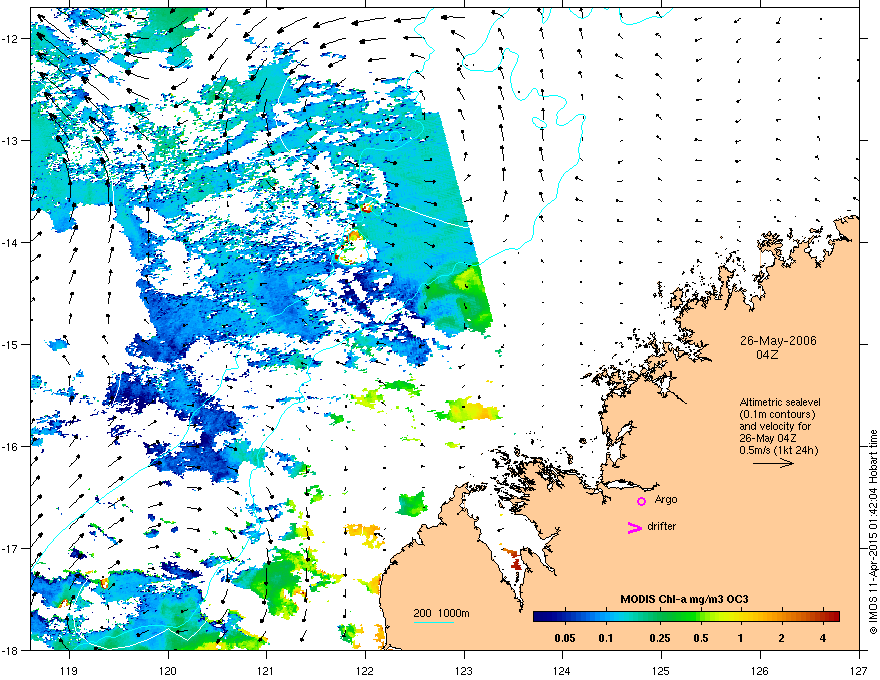Click the Chl-a color bar at 4
Image resolution: width=880 pixels, height=680 pixels.
click(x=823, y=617)
